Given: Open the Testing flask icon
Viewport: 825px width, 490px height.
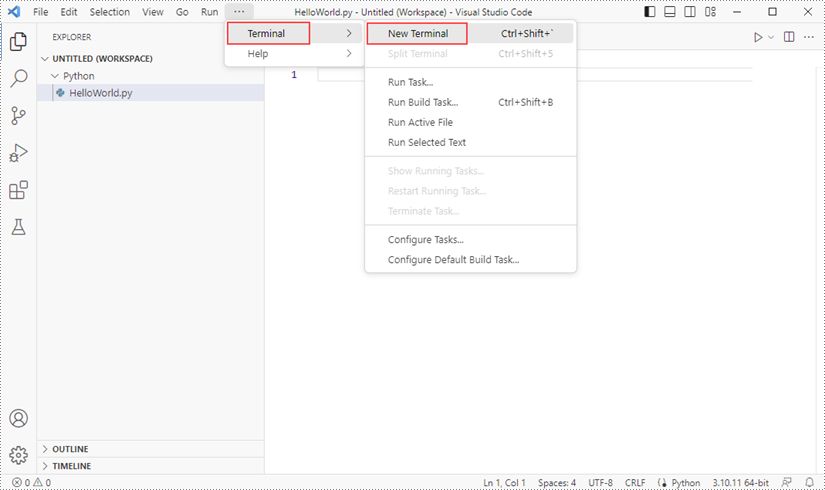Looking at the screenshot, I should (x=18, y=227).
